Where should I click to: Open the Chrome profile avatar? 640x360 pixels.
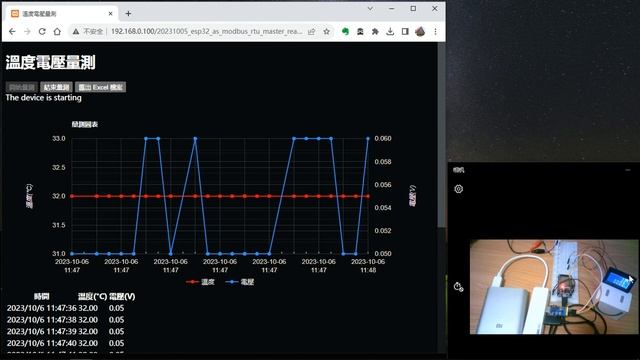click(x=420, y=31)
